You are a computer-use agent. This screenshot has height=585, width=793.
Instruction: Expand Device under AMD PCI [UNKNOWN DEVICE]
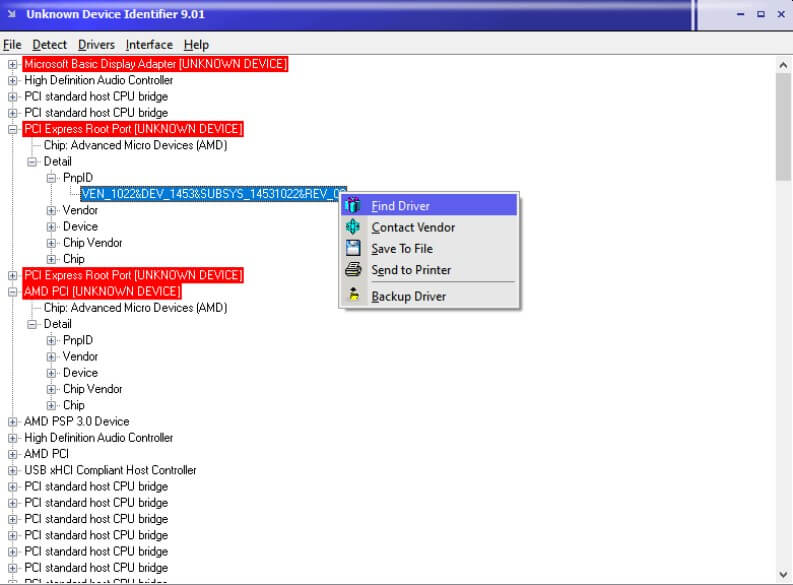51,373
